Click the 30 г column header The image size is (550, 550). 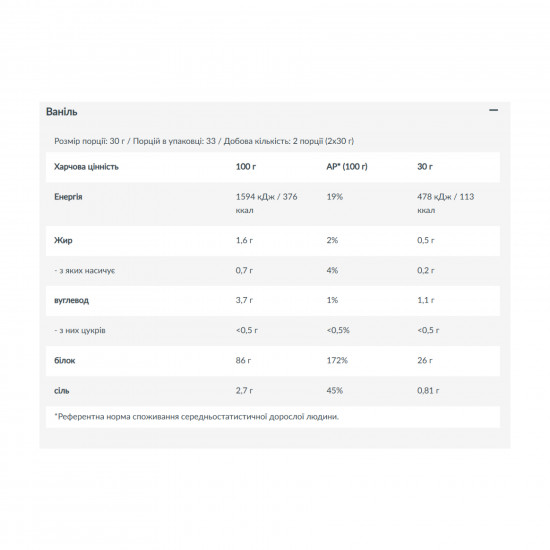(x=425, y=167)
